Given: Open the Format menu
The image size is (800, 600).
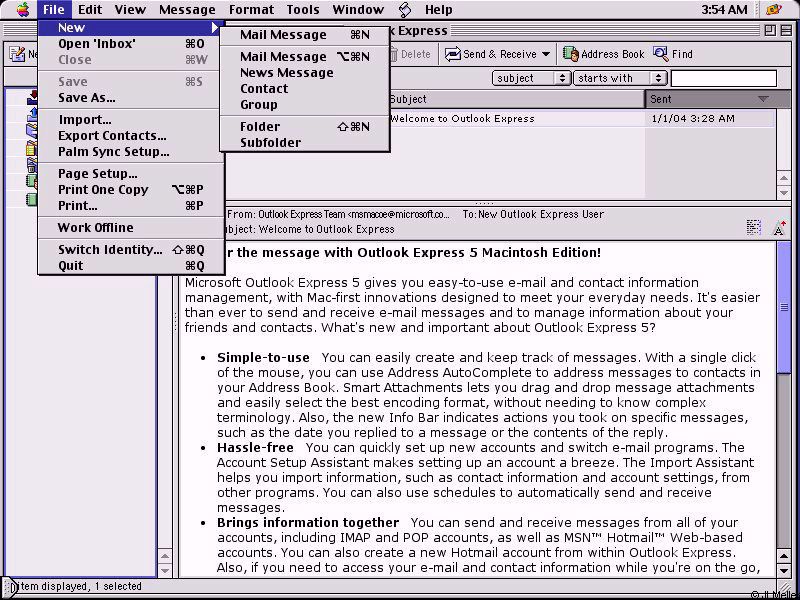Looking at the screenshot, I should coord(251,9).
